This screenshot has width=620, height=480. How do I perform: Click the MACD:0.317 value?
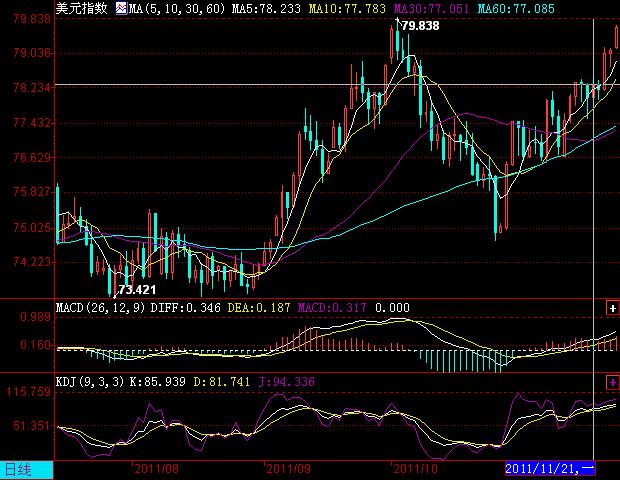(332, 308)
